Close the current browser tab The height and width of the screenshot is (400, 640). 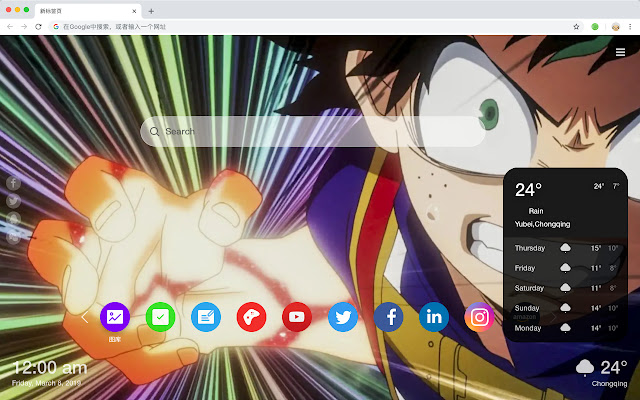134,11
